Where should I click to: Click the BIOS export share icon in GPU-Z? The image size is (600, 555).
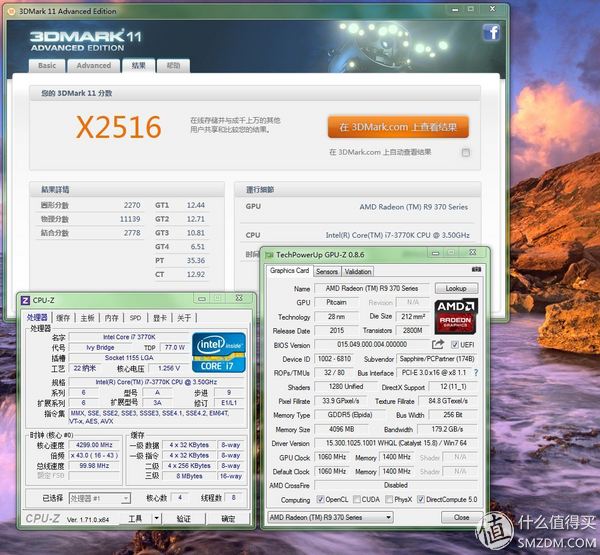(438, 344)
